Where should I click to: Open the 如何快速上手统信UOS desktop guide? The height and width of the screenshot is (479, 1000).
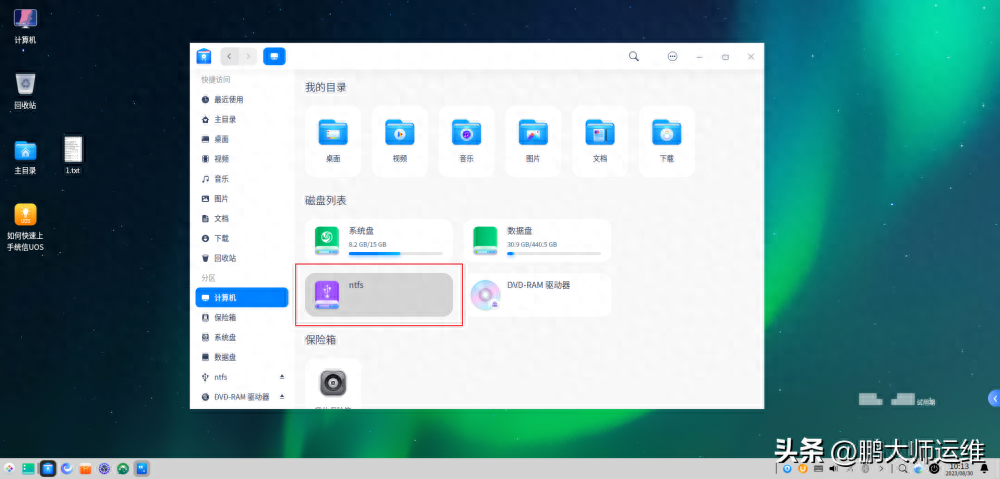point(26,228)
